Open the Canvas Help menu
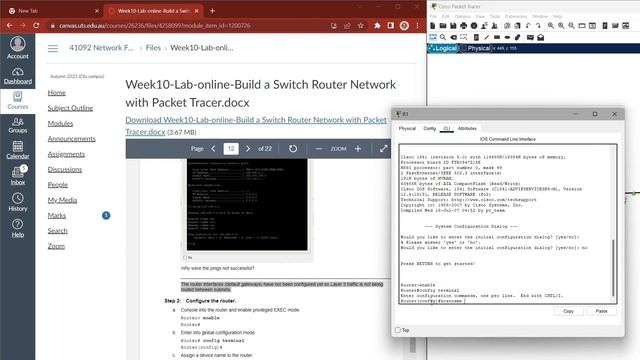The height and width of the screenshot is (360, 640). click(x=18, y=228)
